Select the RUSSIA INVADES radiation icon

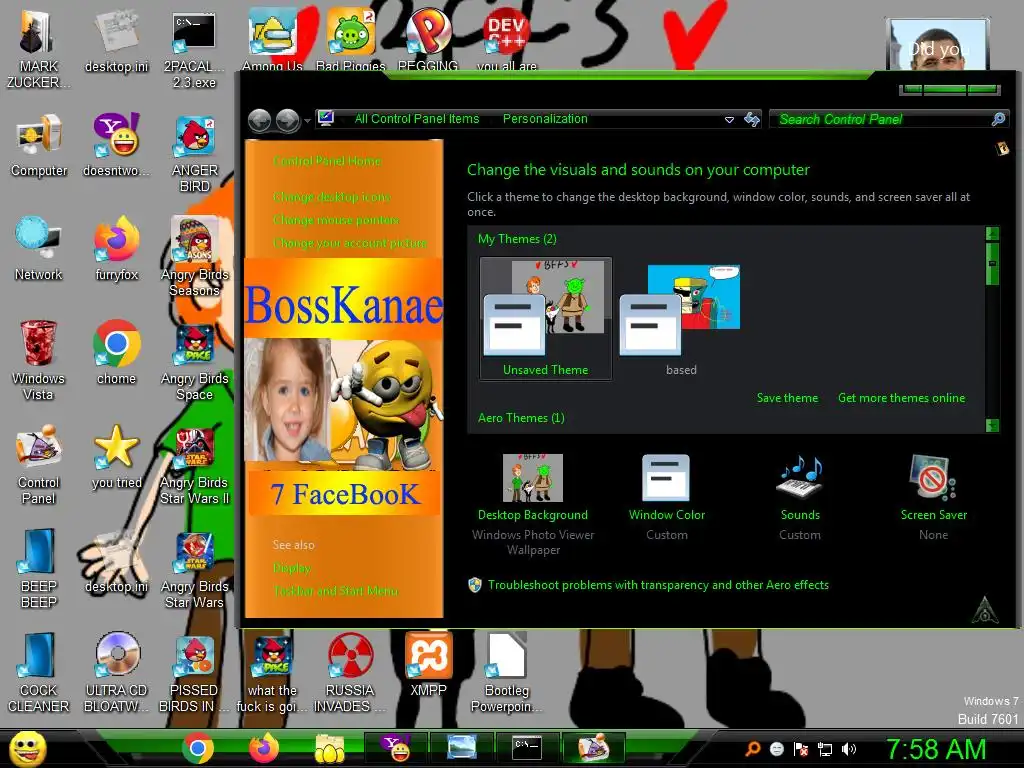(350, 673)
